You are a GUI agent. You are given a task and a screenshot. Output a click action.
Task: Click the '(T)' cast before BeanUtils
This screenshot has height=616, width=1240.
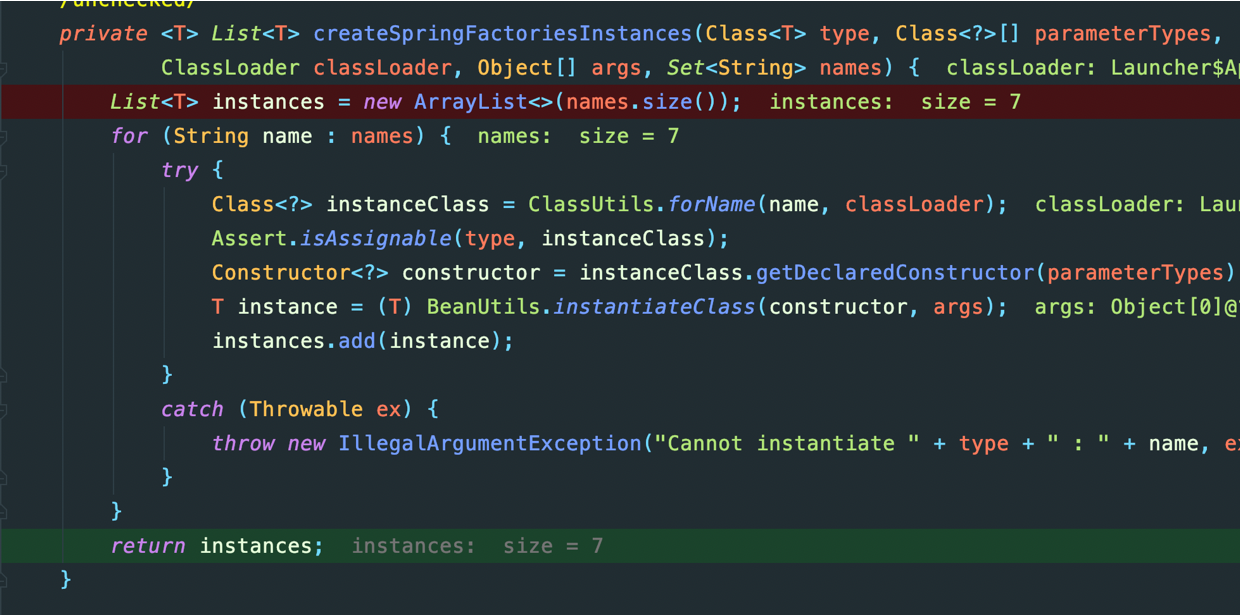point(395,306)
